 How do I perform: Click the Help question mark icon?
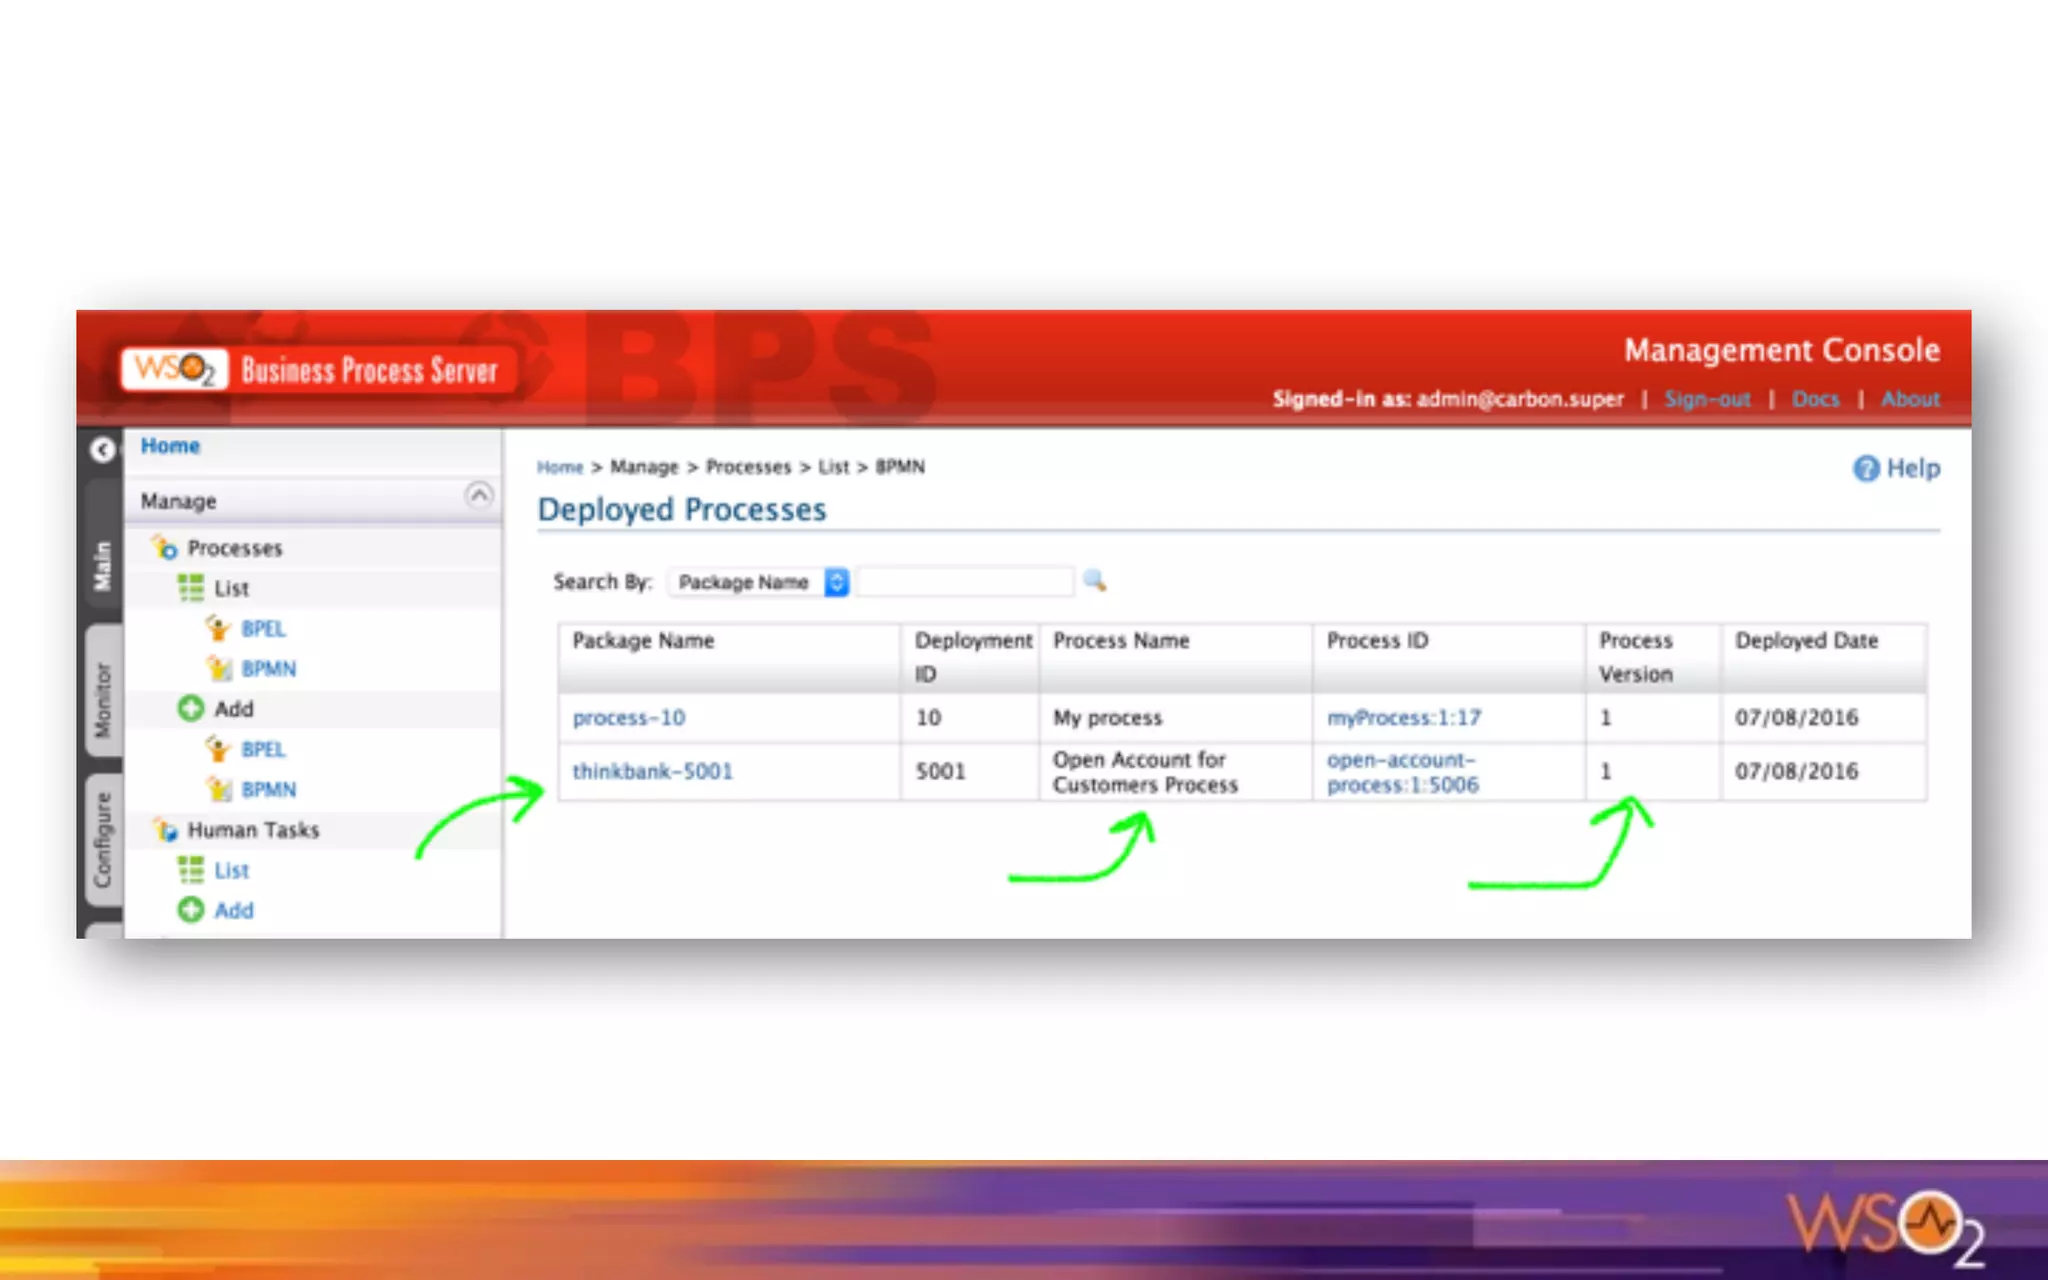[1866, 468]
